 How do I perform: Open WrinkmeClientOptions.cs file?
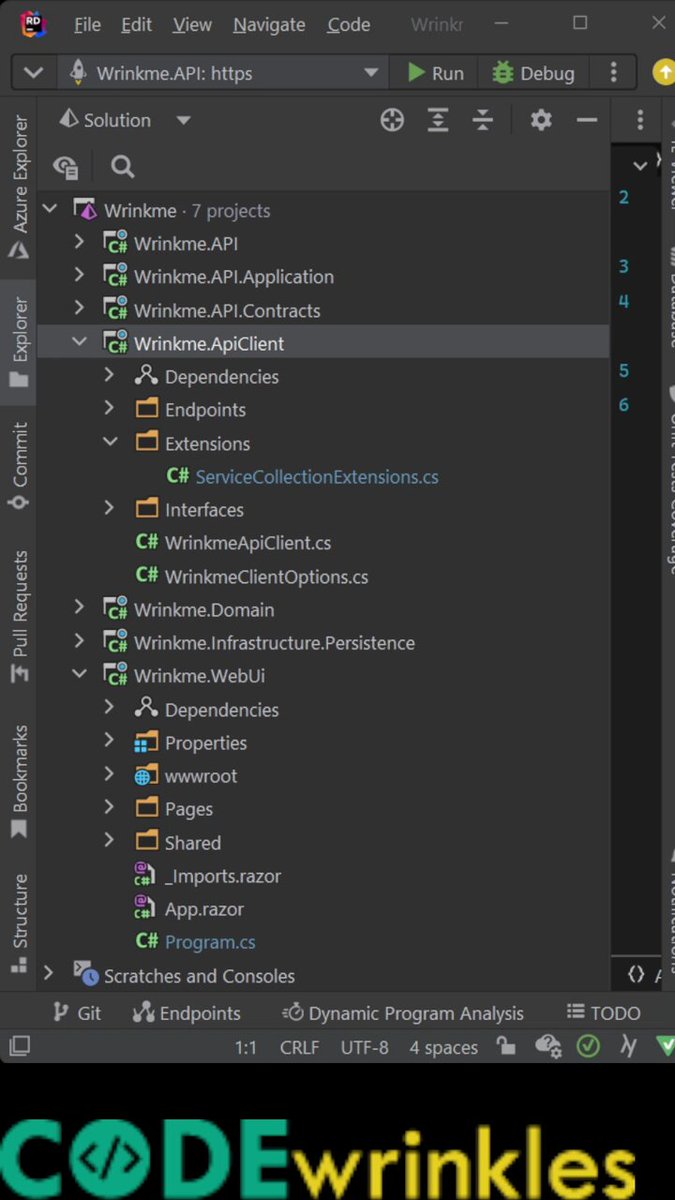tap(266, 576)
